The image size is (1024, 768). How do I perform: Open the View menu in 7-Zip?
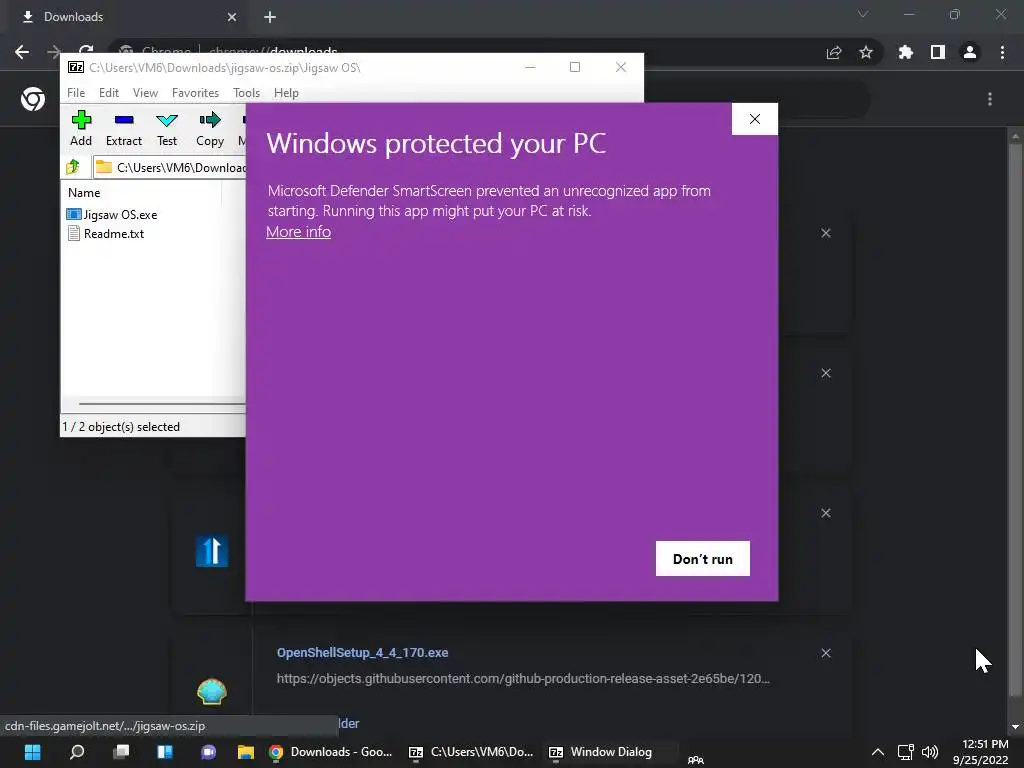(x=145, y=93)
